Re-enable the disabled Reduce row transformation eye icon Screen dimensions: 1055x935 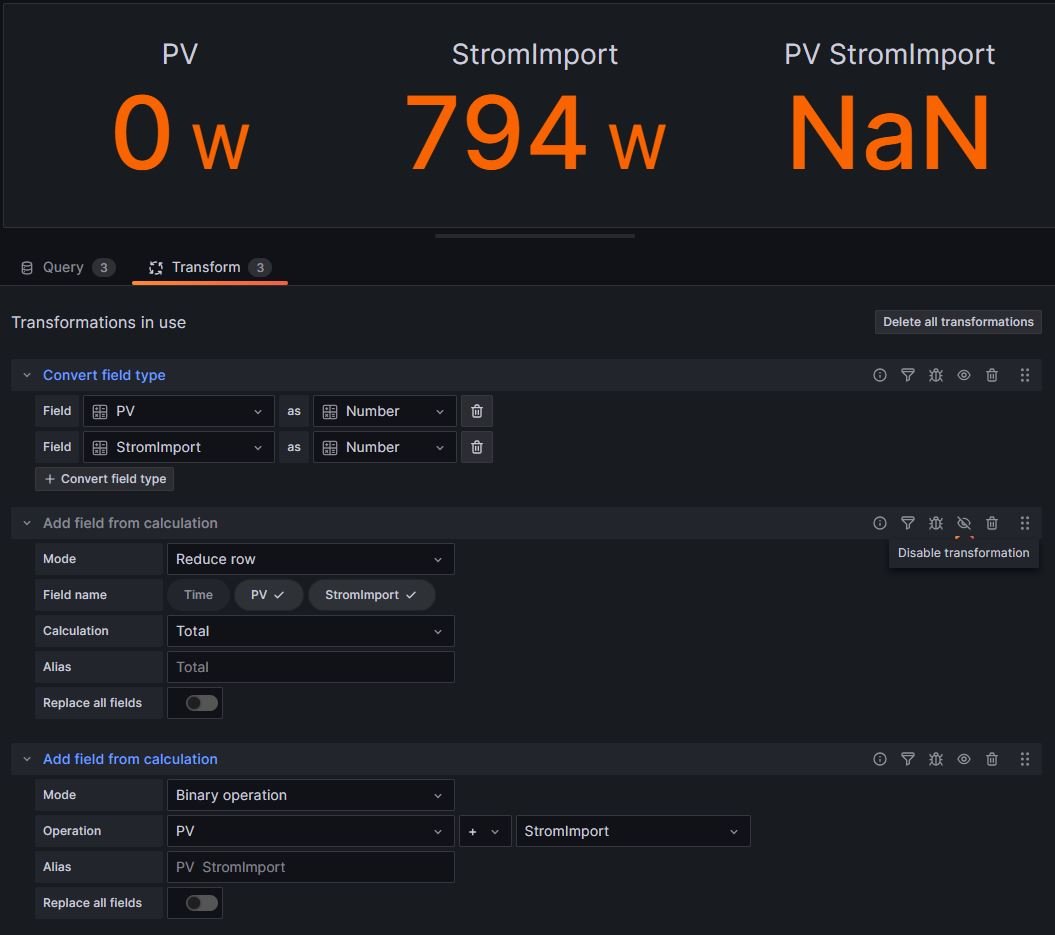point(964,523)
